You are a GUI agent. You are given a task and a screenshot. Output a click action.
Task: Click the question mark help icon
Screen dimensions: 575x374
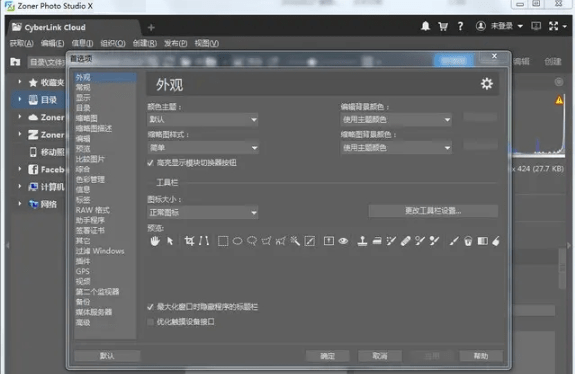point(460,26)
